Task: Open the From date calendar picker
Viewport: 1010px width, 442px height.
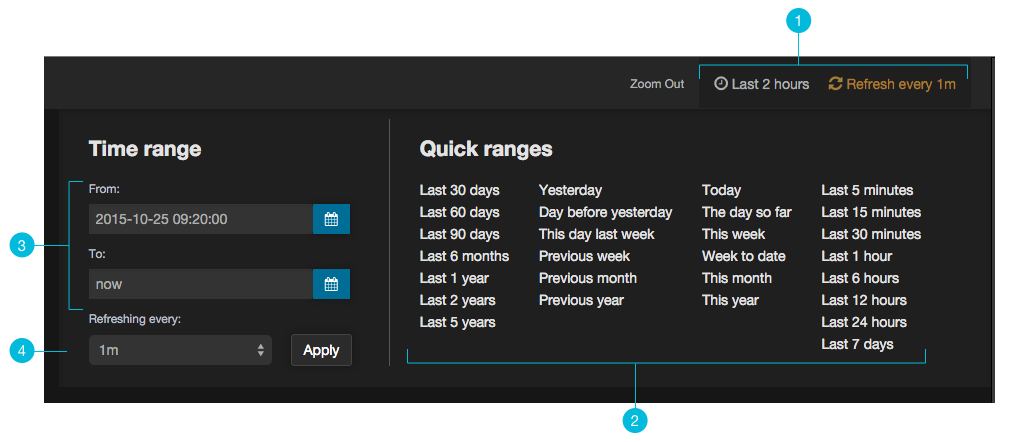Action: click(331, 219)
